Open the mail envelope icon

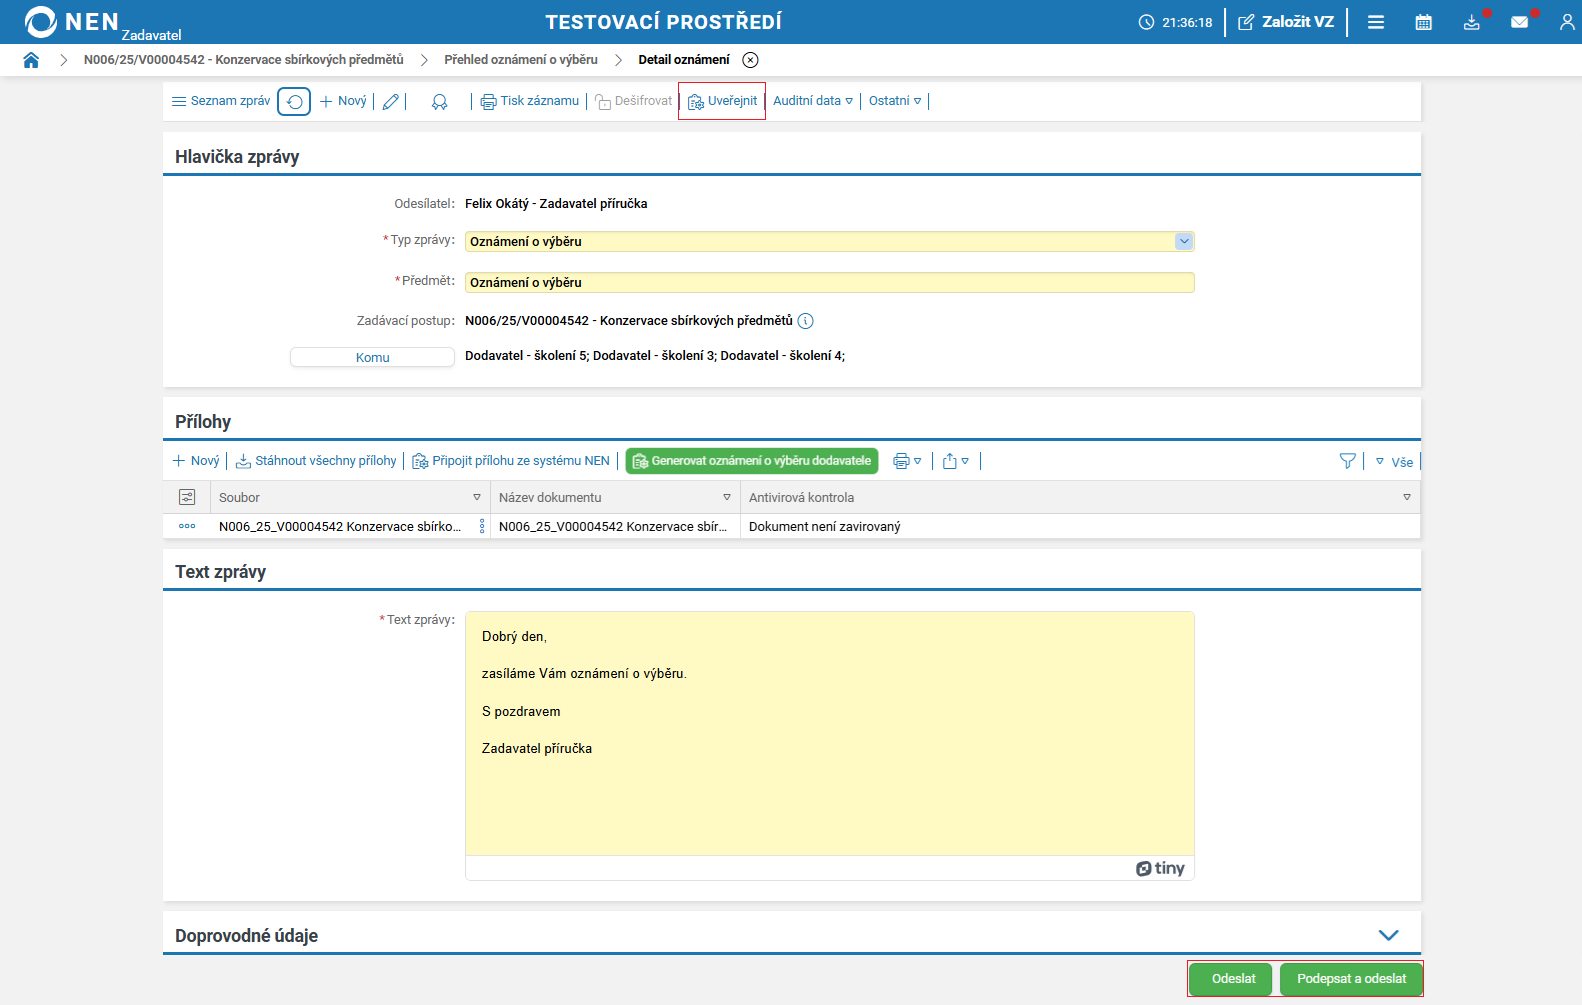point(1519,22)
